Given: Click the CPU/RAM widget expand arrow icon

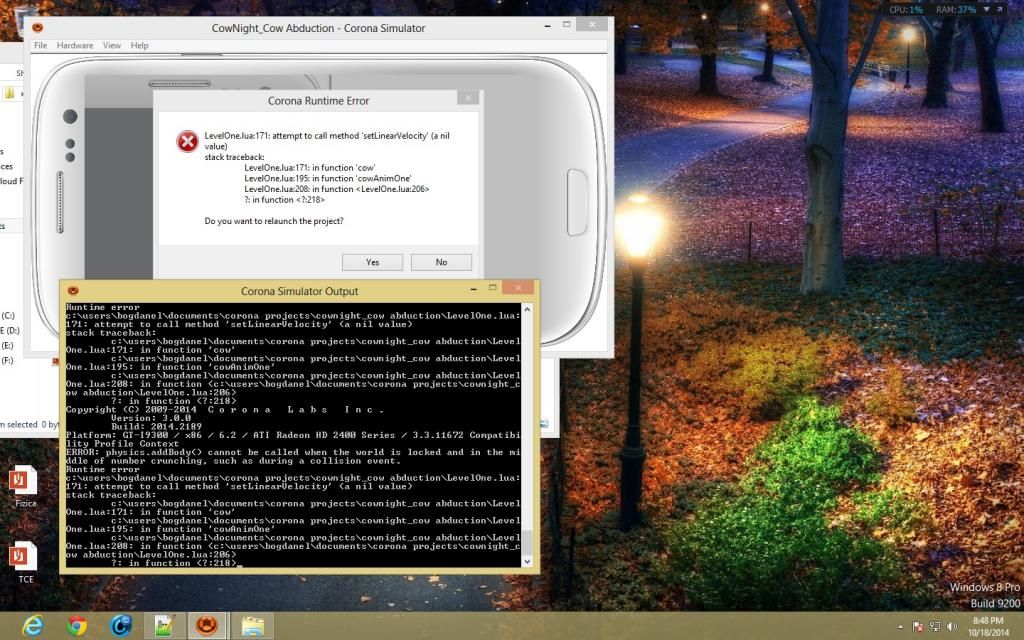Looking at the screenshot, I should (x=999, y=10).
